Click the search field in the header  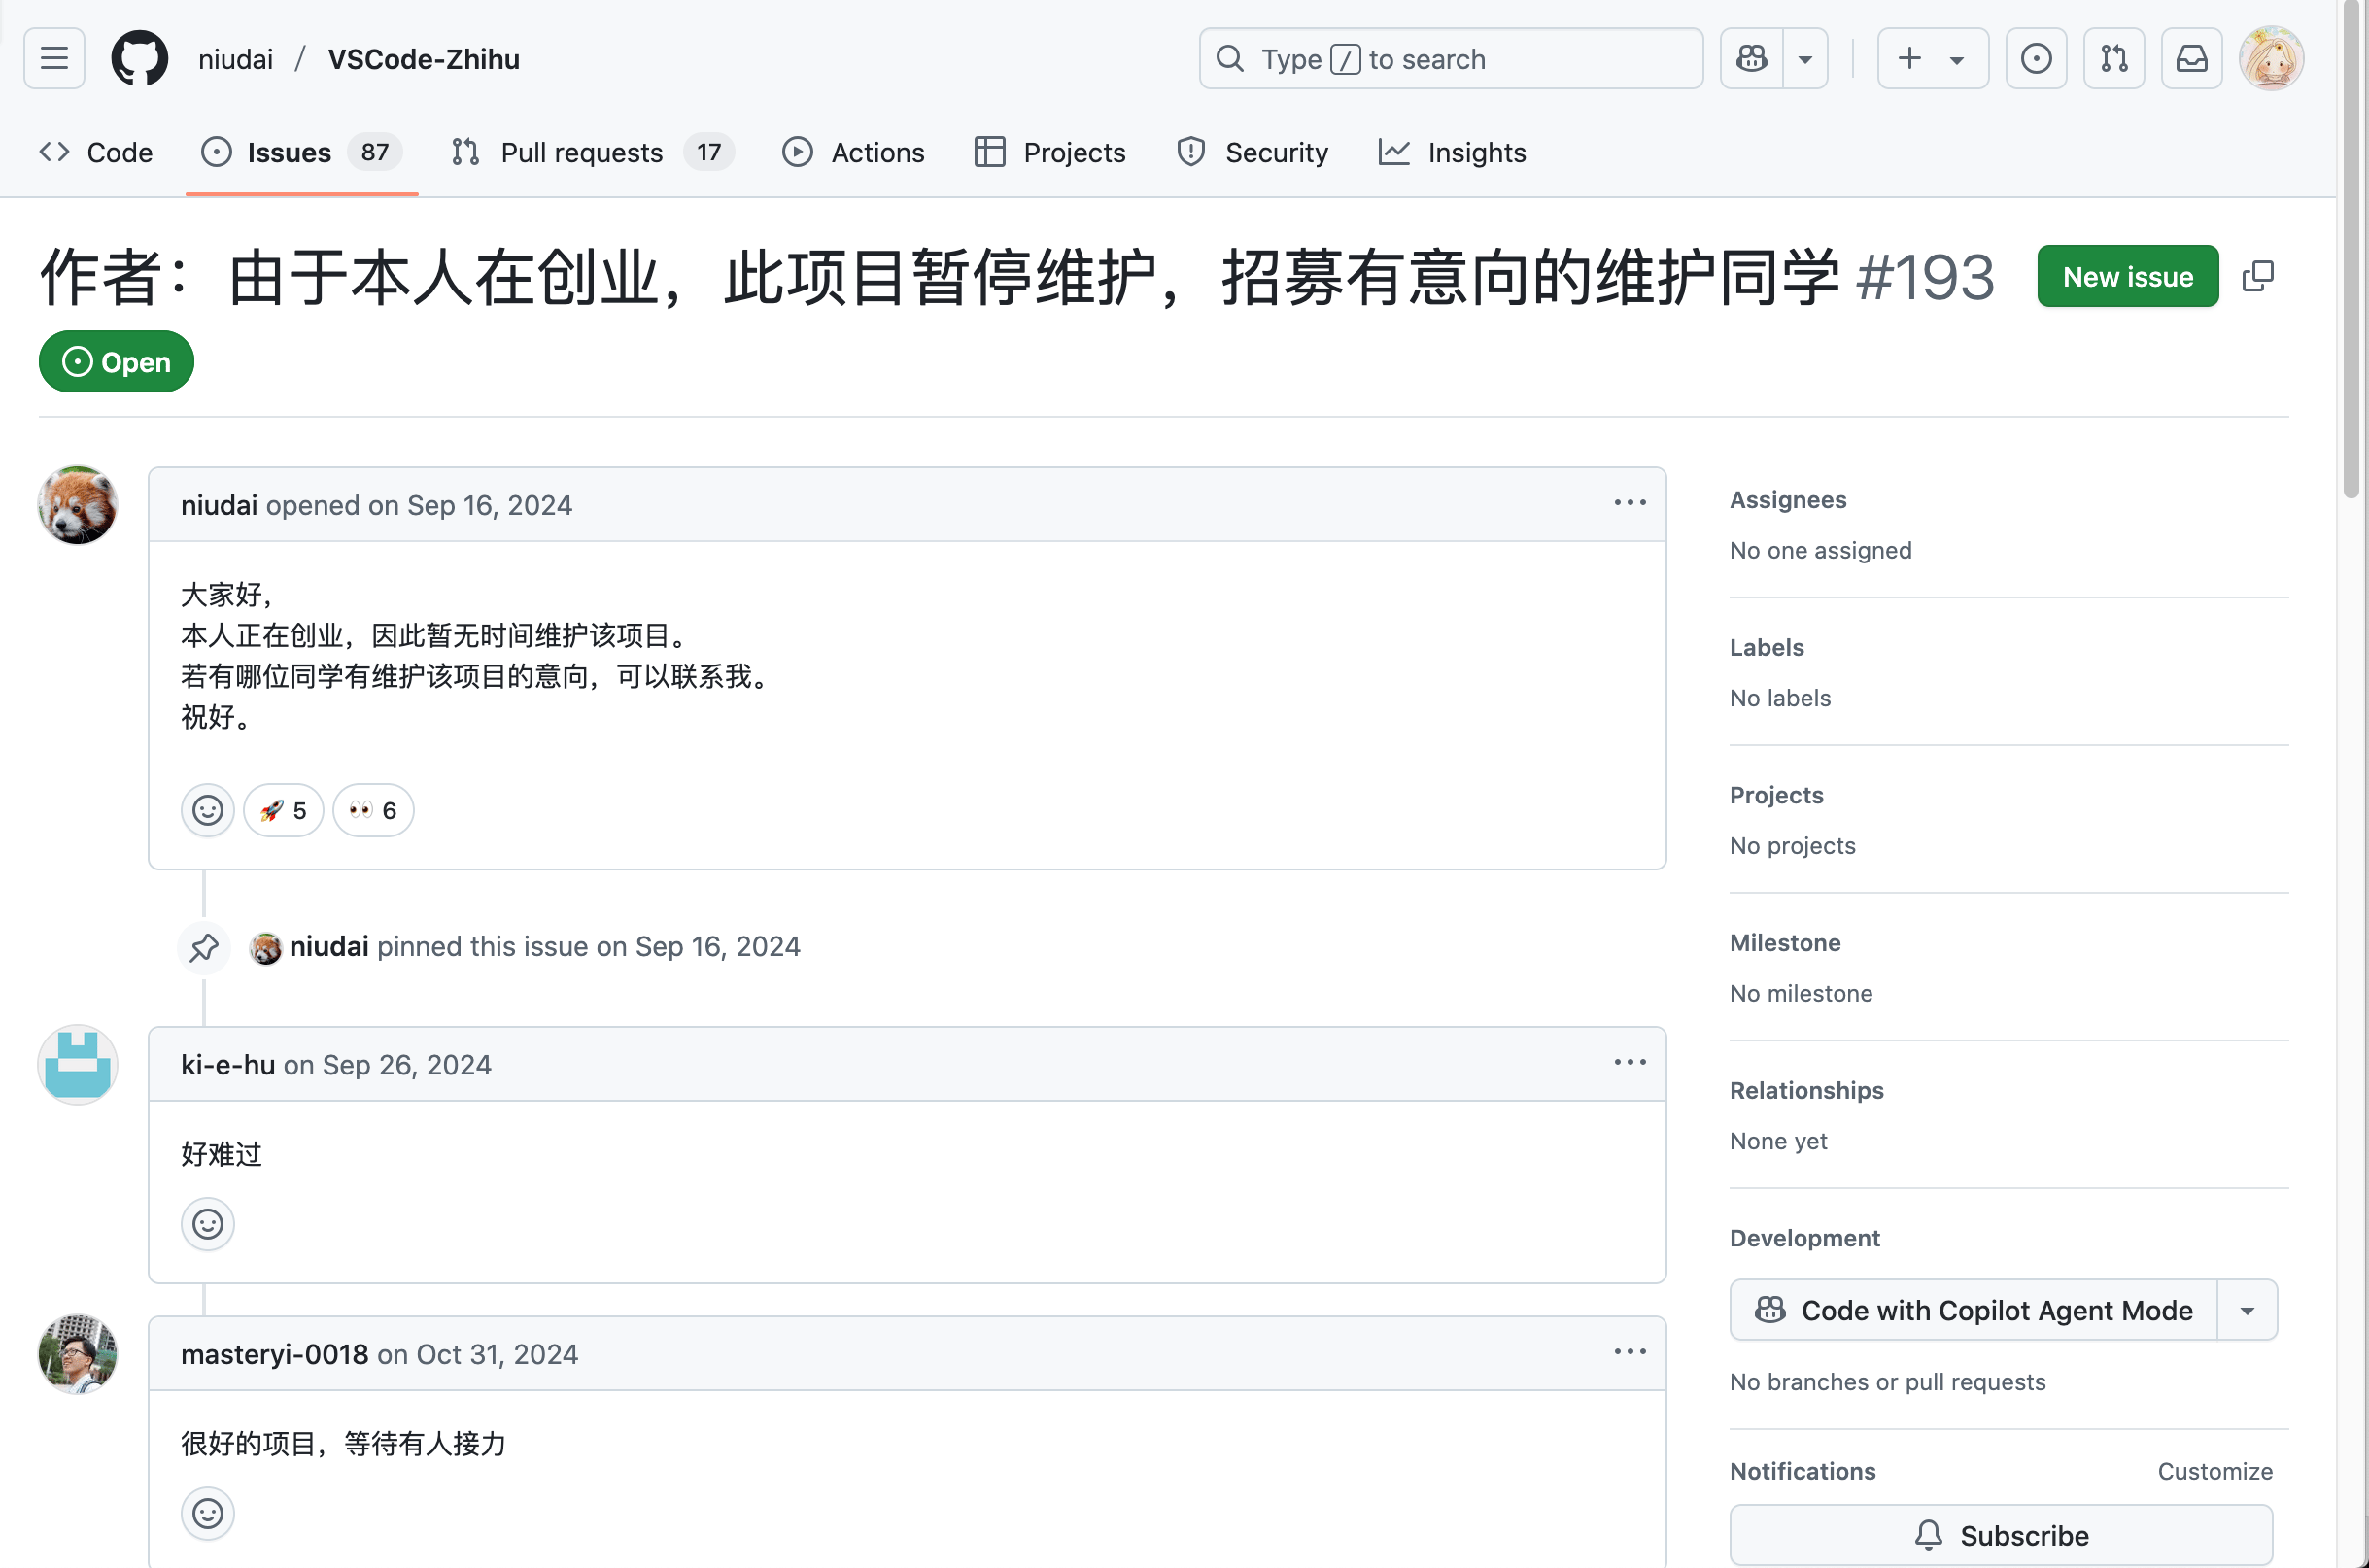1450,58
